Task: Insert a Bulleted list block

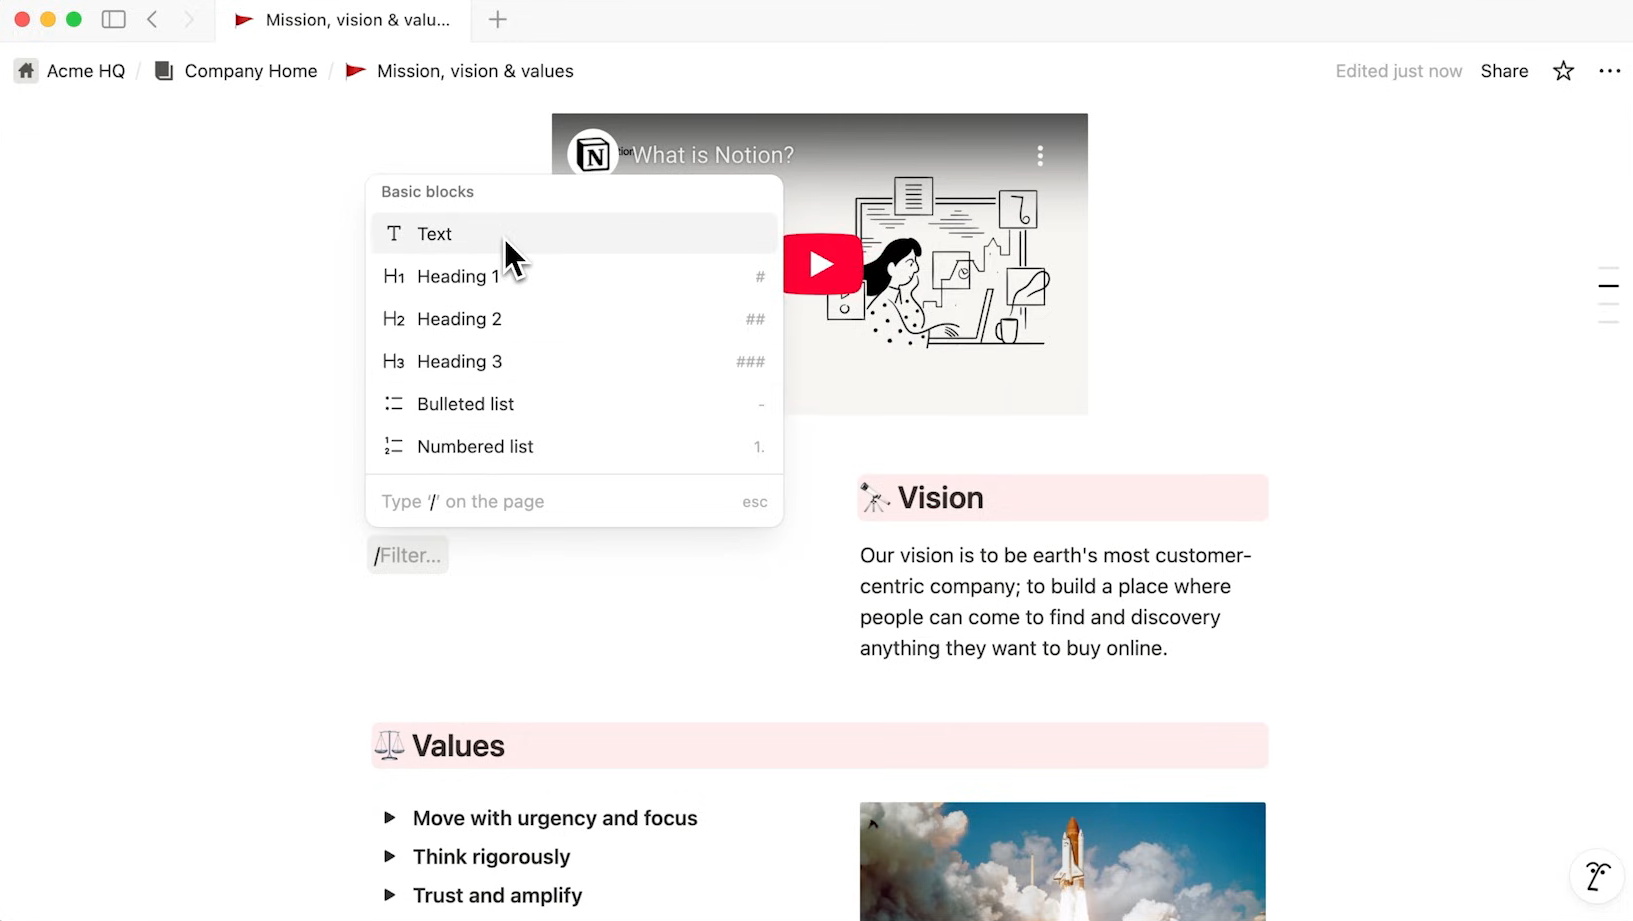Action: click(x=574, y=404)
